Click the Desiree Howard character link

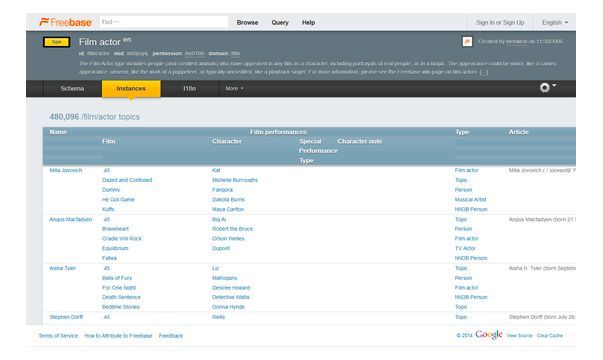click(x=231, y=288)
